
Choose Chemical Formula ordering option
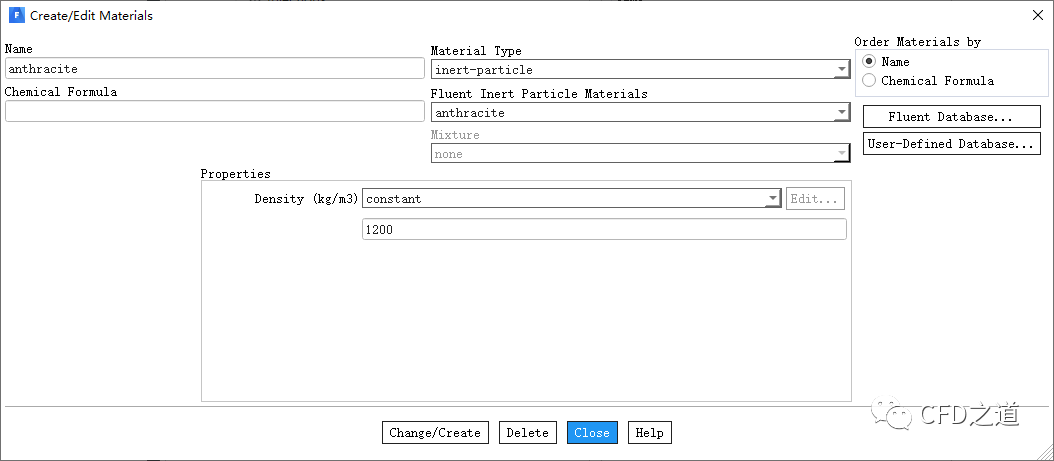(x=869, y=81)
